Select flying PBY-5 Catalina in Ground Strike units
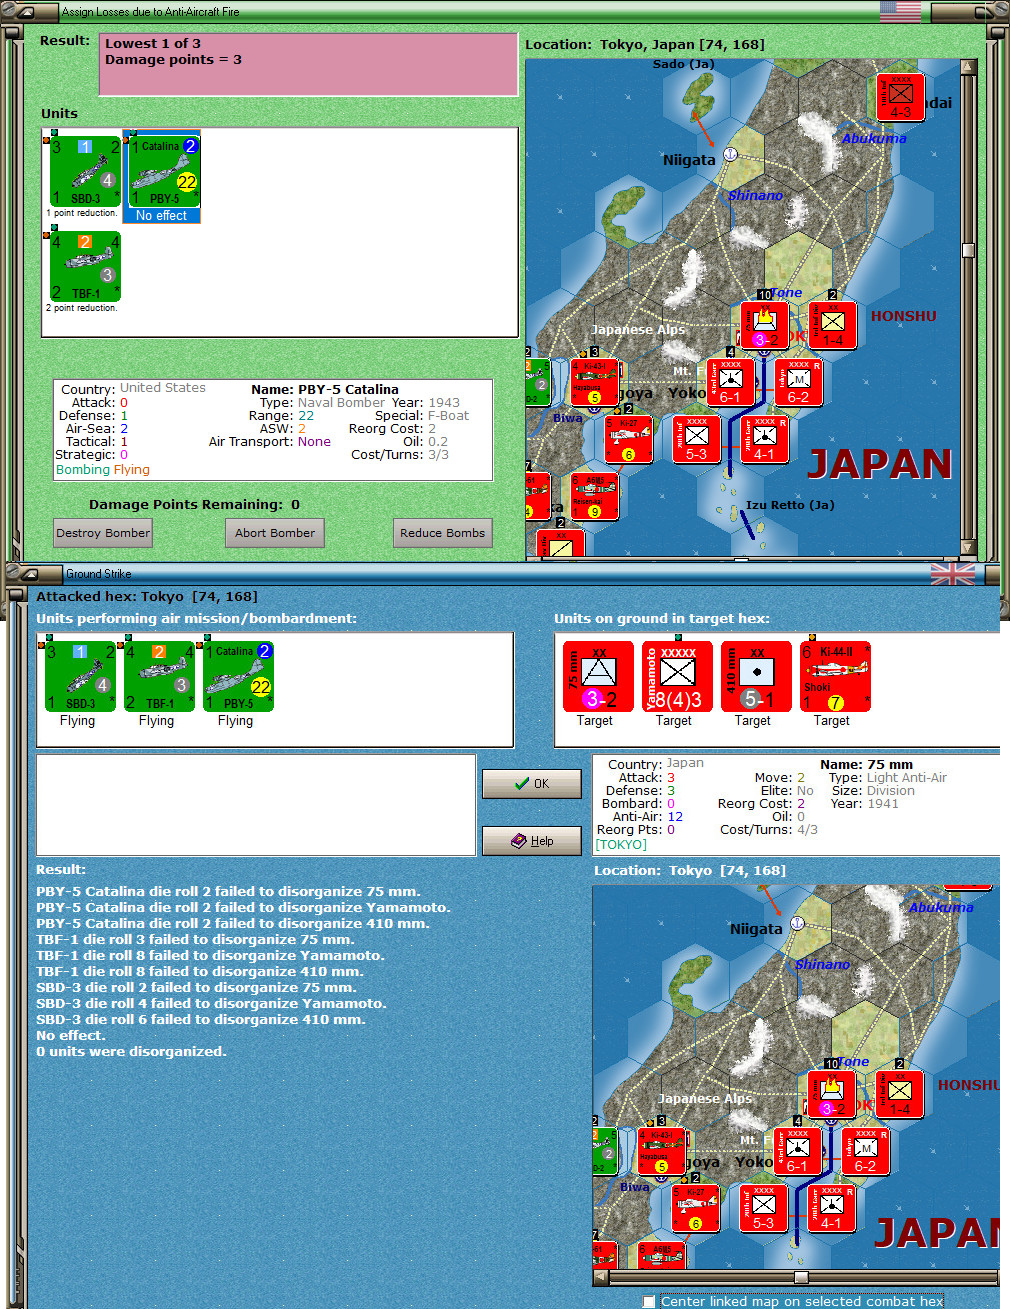Viewport: 1010px width, 1309px height. [237, 677]
